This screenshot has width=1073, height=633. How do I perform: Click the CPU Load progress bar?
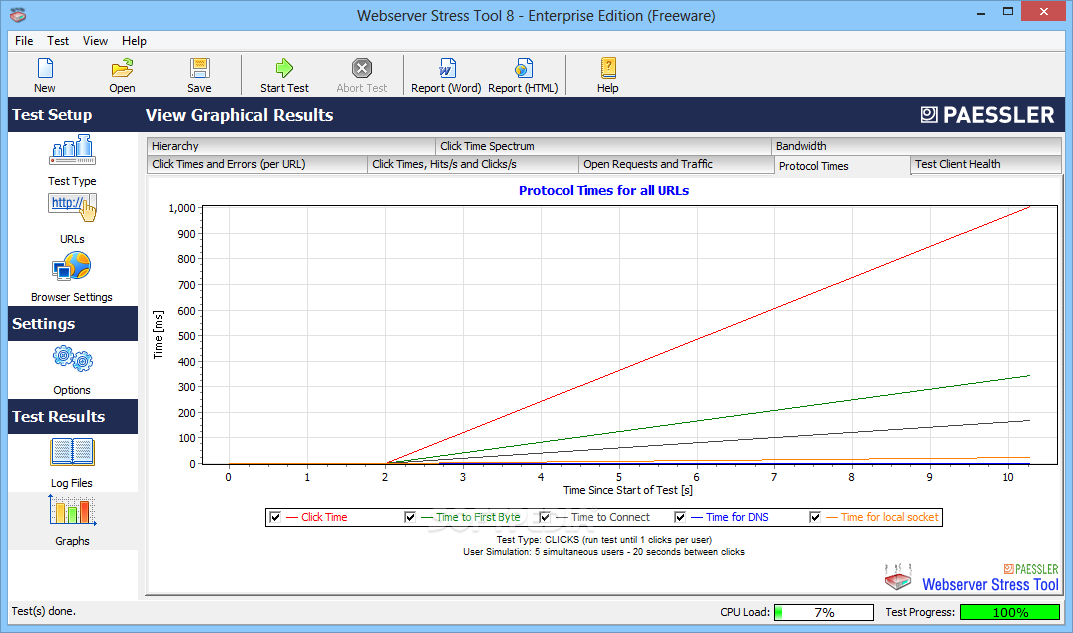tap(824, 612)
